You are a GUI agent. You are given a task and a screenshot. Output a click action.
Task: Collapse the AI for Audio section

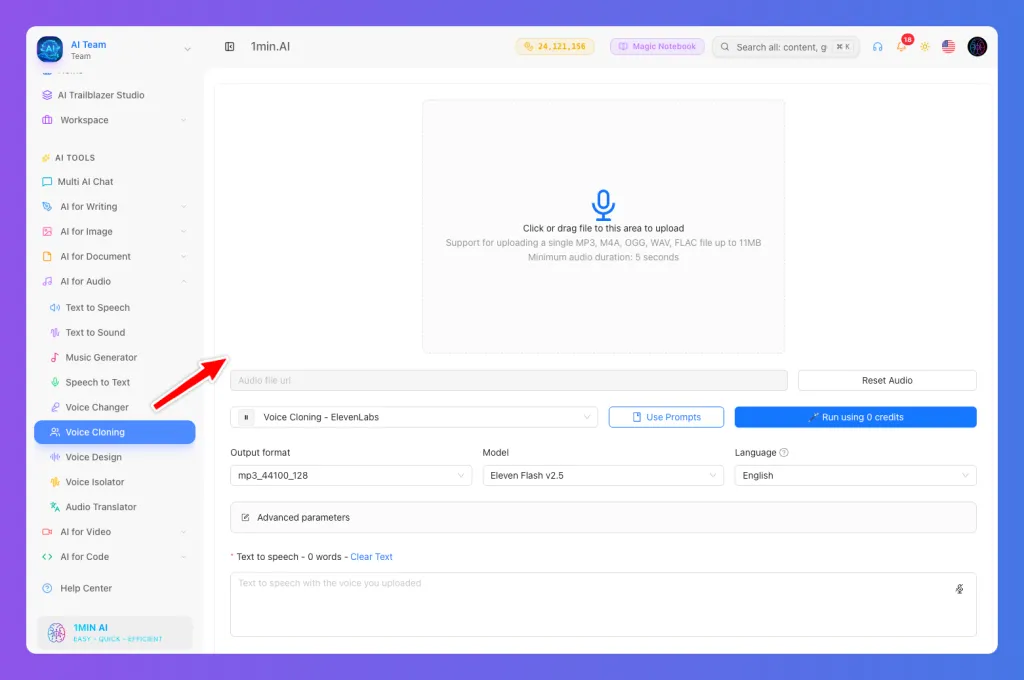coord(115,281)
